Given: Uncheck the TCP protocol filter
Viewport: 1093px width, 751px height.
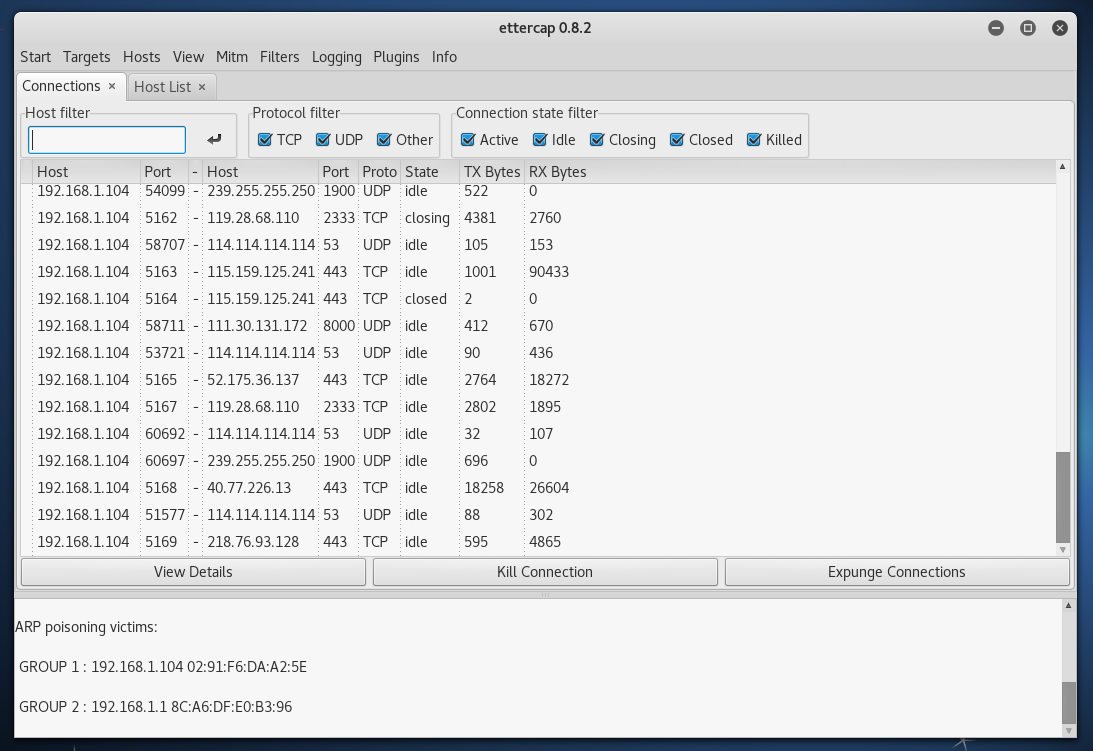Looking at the screenshot, I should [x=265, y=139].
